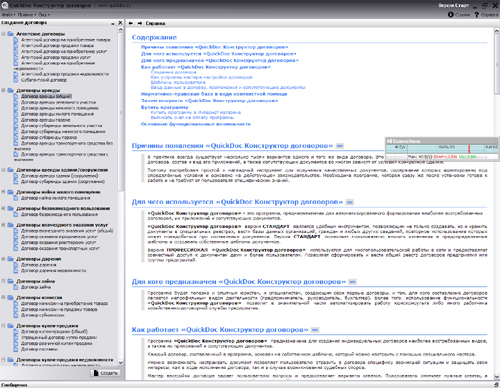Select Договор субаренды гаража
This screenshot has width=500, height=388.
coord(49,137)
